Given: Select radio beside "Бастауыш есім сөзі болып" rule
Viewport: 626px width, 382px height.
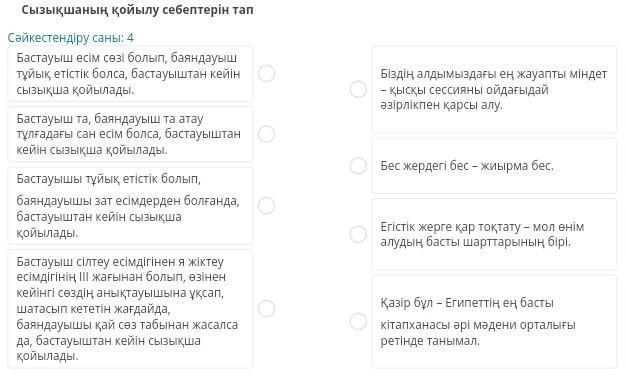Looking at the screenshot, I should [x=266, y=73].
